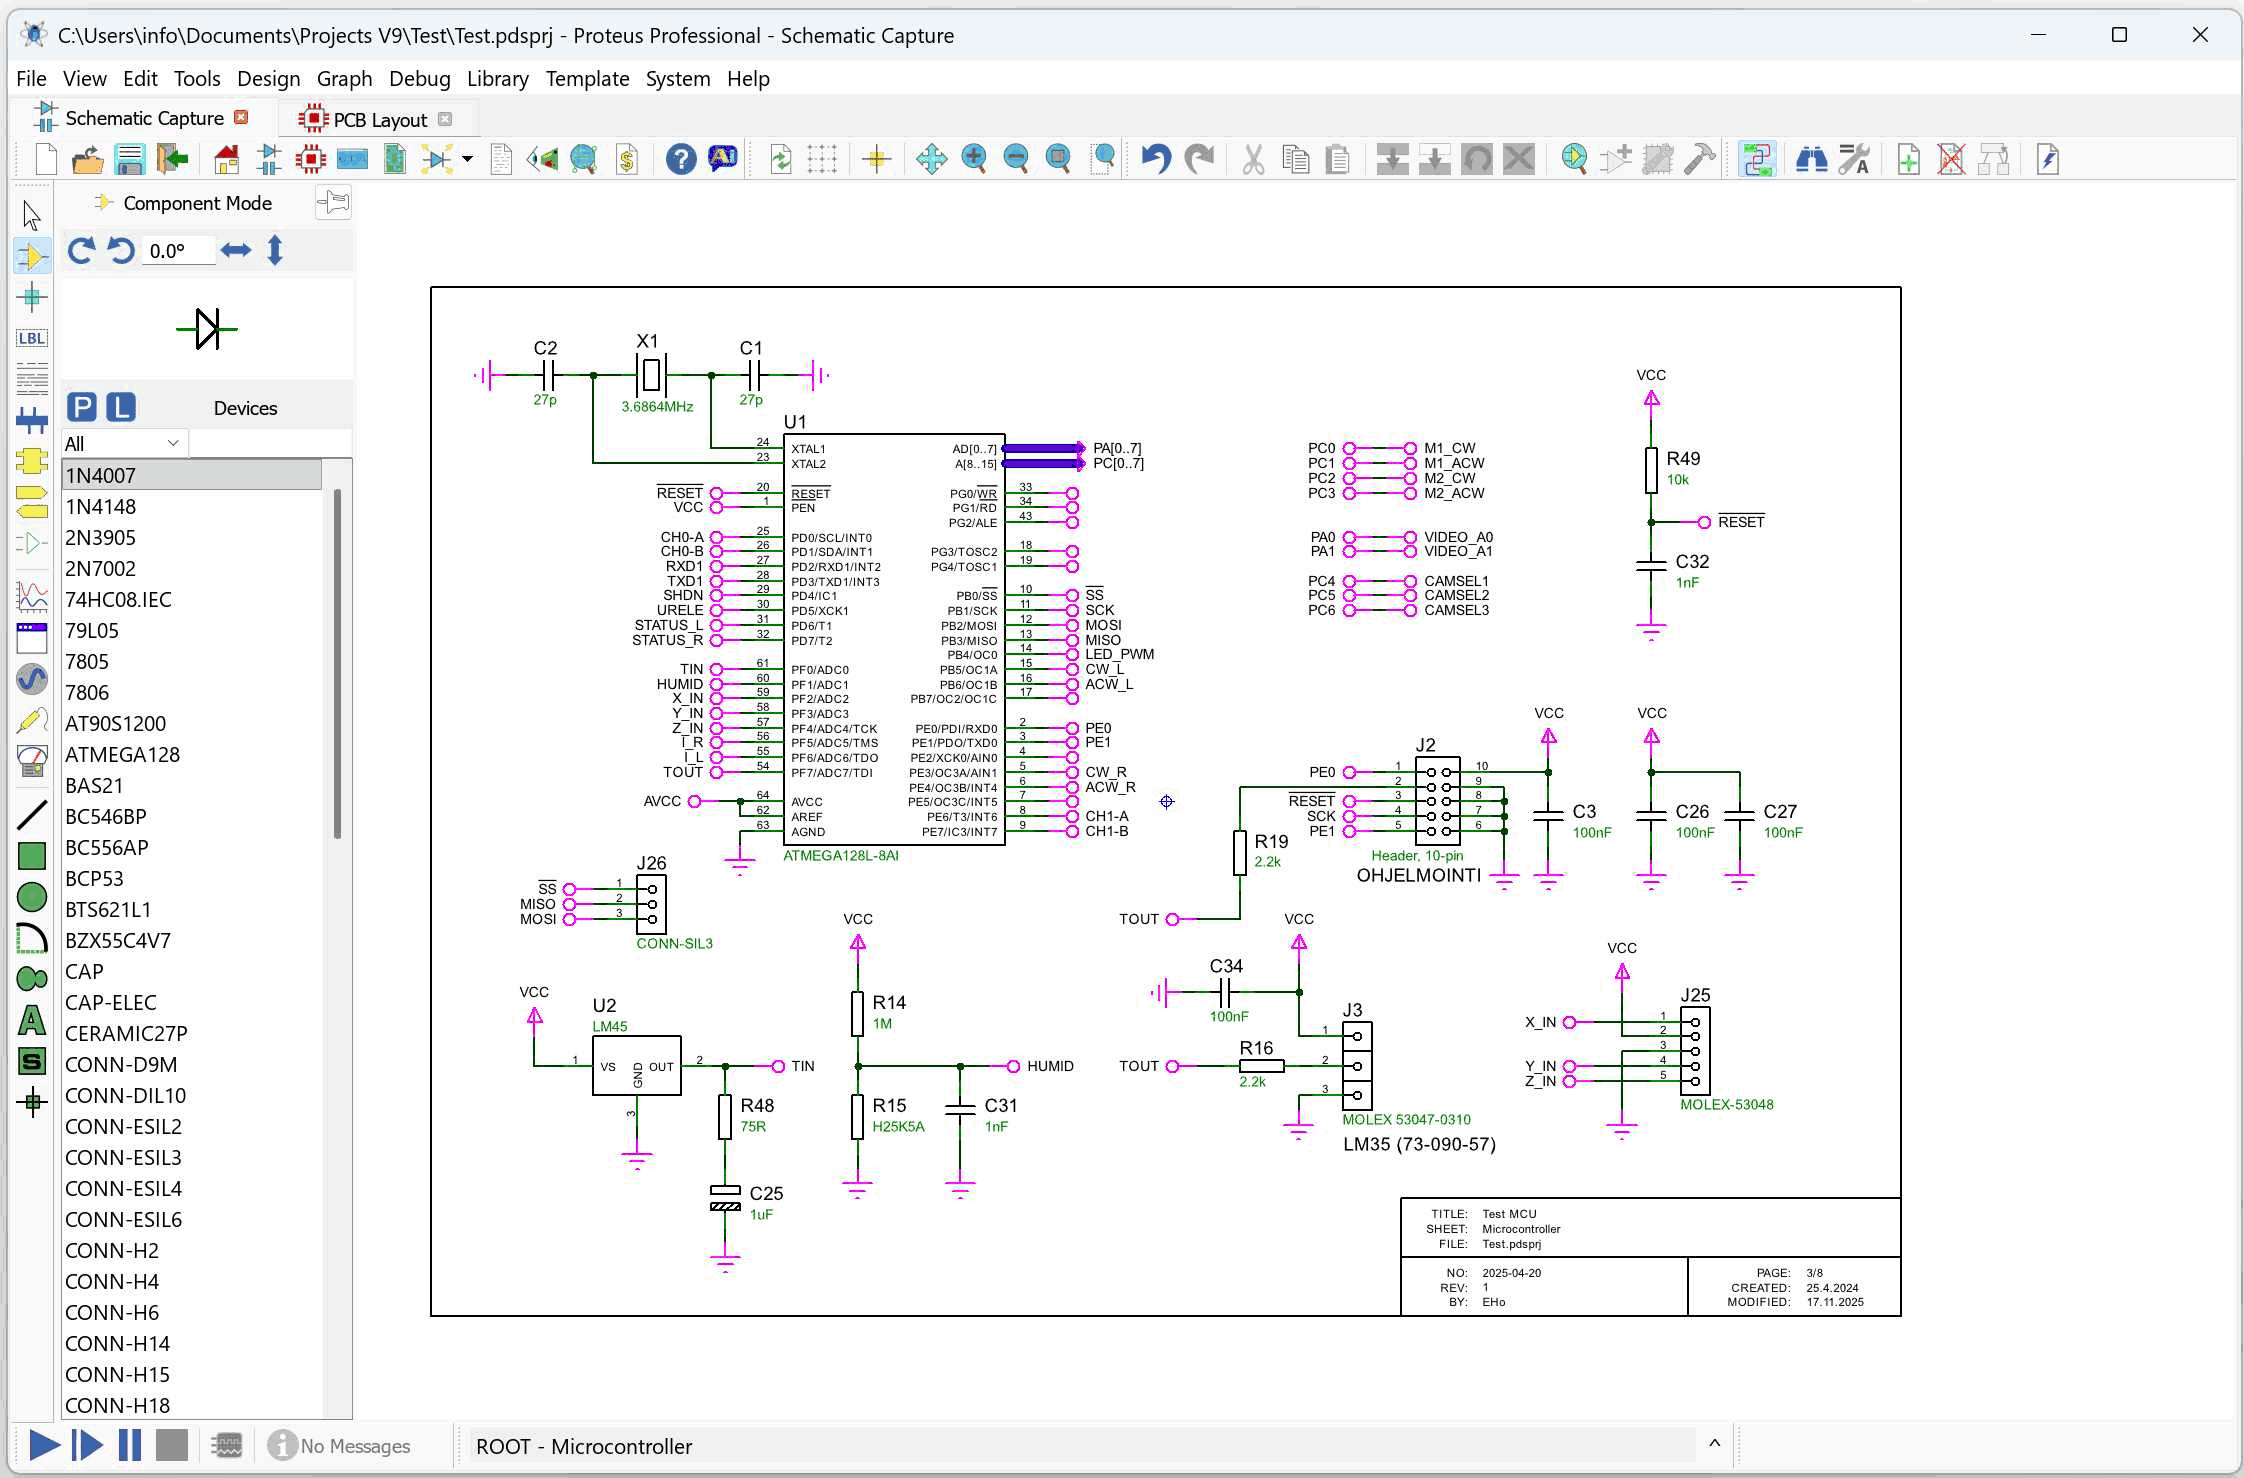Click the Save Project toolbar icon
The image size is (2244, 1478).
130,159
